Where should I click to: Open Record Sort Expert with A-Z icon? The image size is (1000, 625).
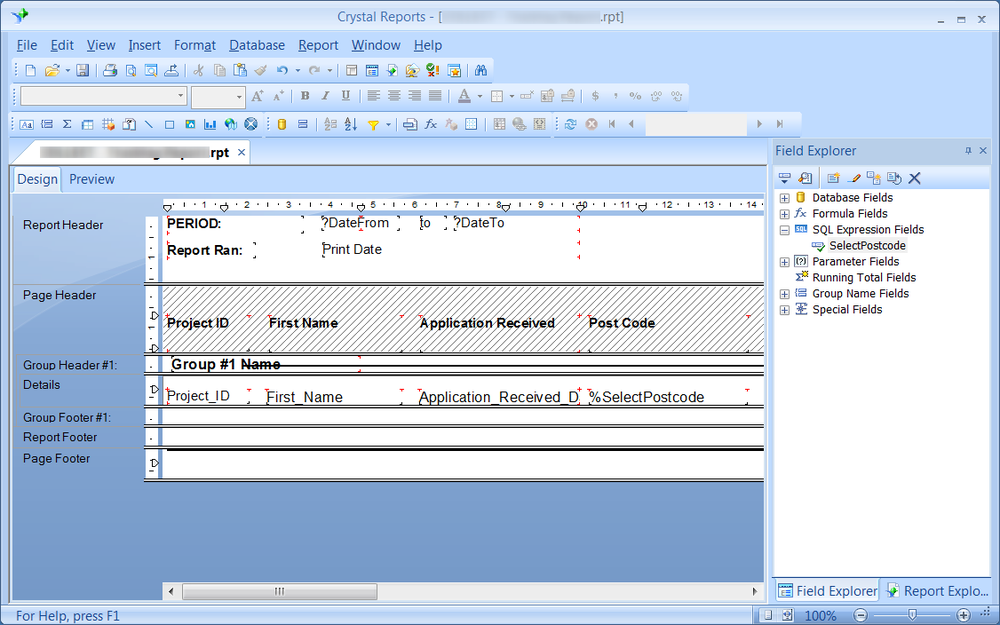(x=351, y=124)
